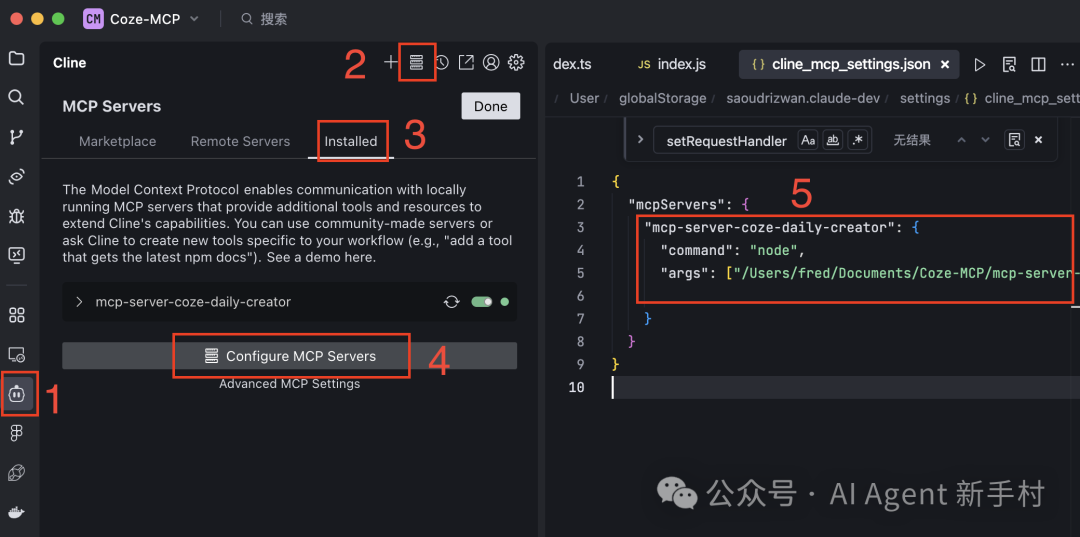1080x537 pixels.
Task: Expand the mcp-server-coze-daily-creator server row
Action: click(79, 302)
